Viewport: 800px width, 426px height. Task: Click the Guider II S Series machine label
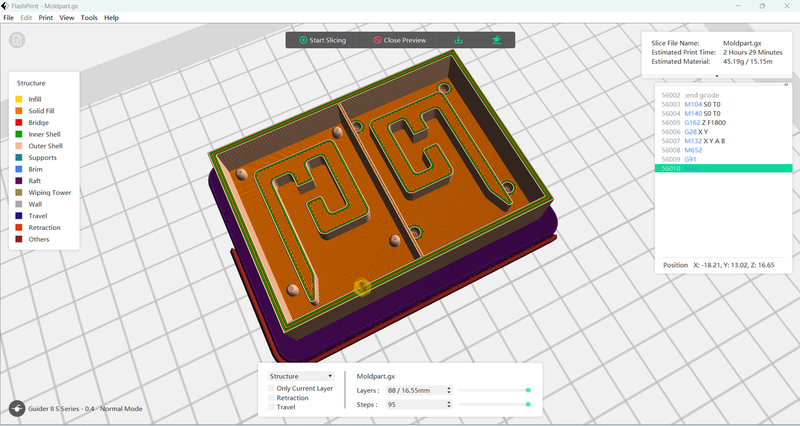[x=85, y=409]
